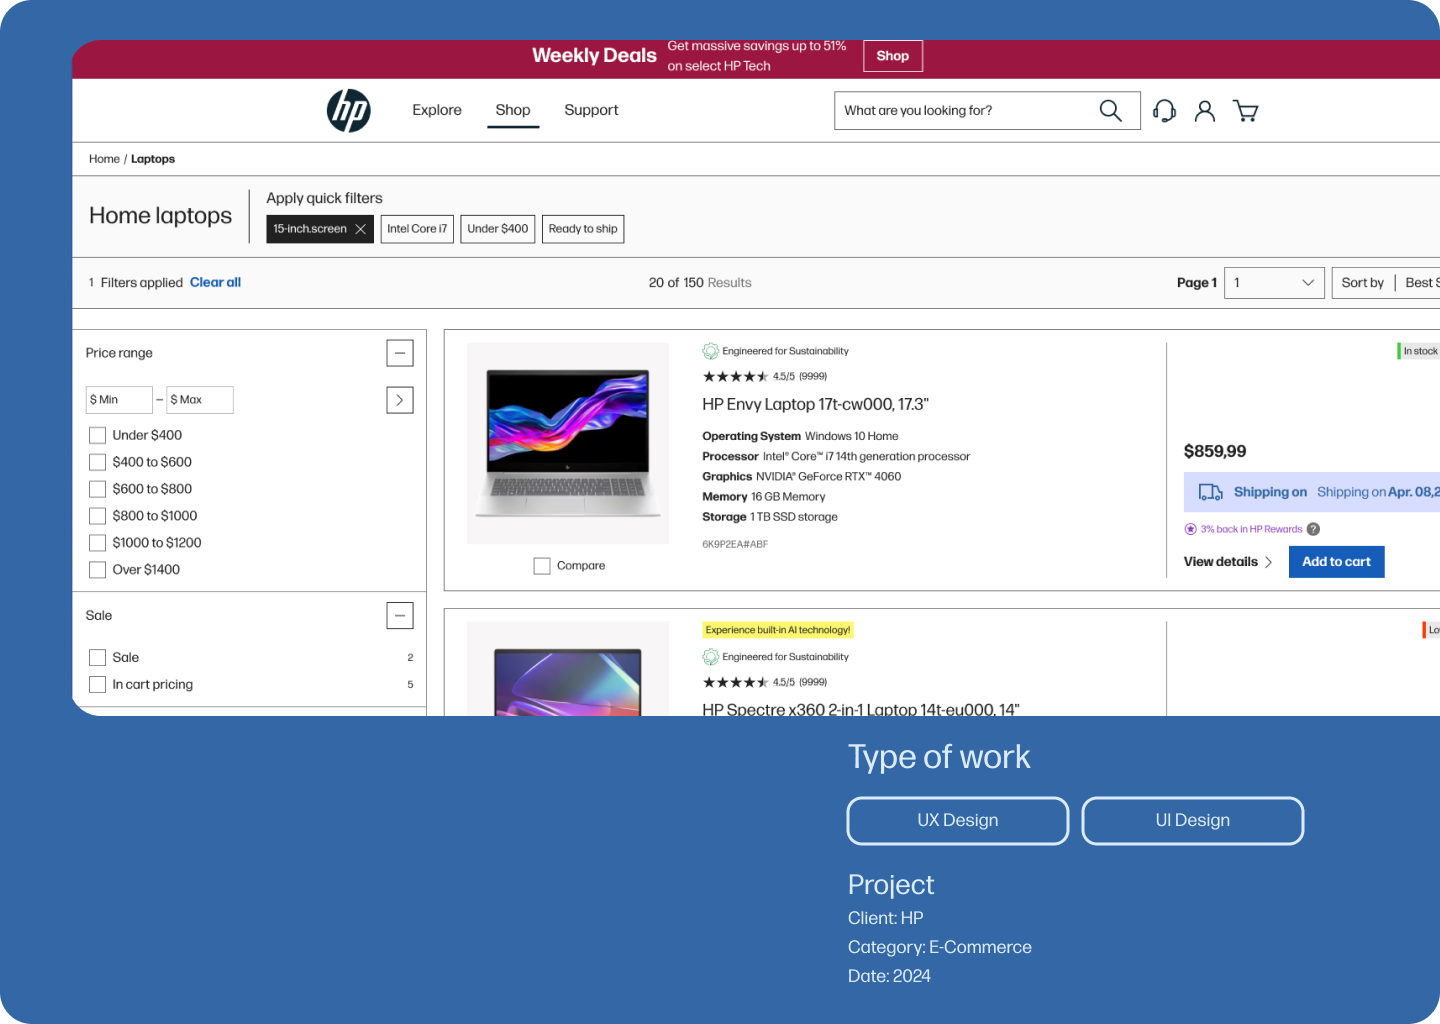Screen dimensions: 1440x1024
Task: Click the Laptops breadcrumb
Action: pyautogui.click(x=153, y=159)
